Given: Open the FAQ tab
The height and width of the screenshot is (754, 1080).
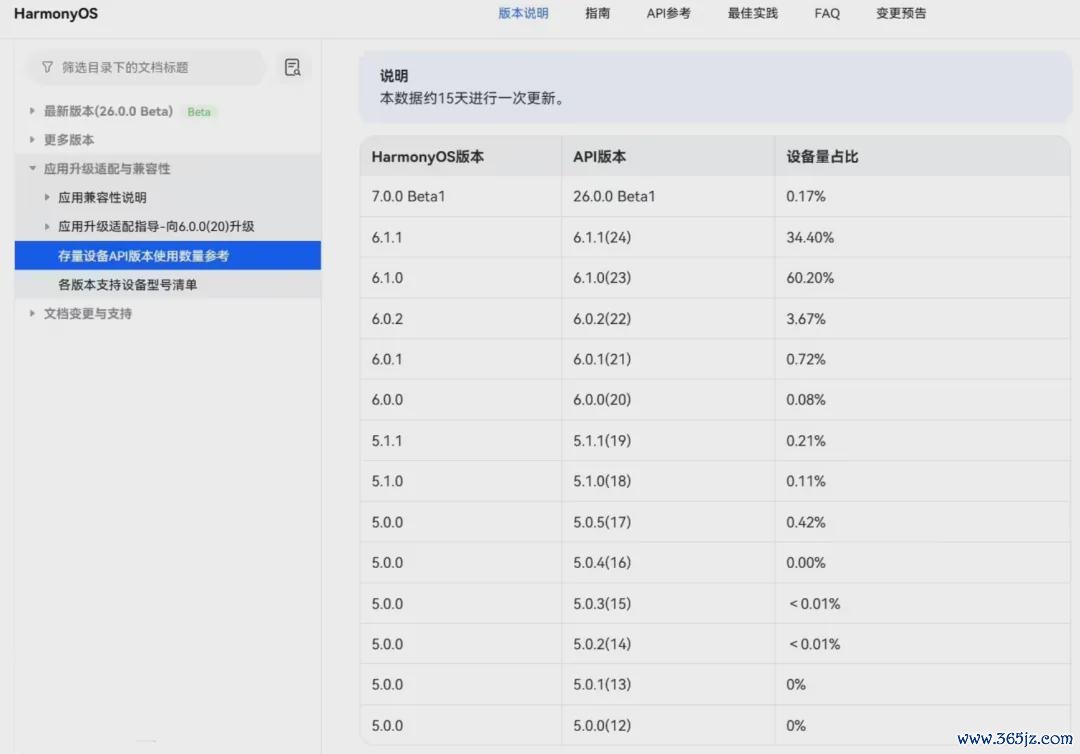Looking at the screenshot, I should (x=827, y=13).
